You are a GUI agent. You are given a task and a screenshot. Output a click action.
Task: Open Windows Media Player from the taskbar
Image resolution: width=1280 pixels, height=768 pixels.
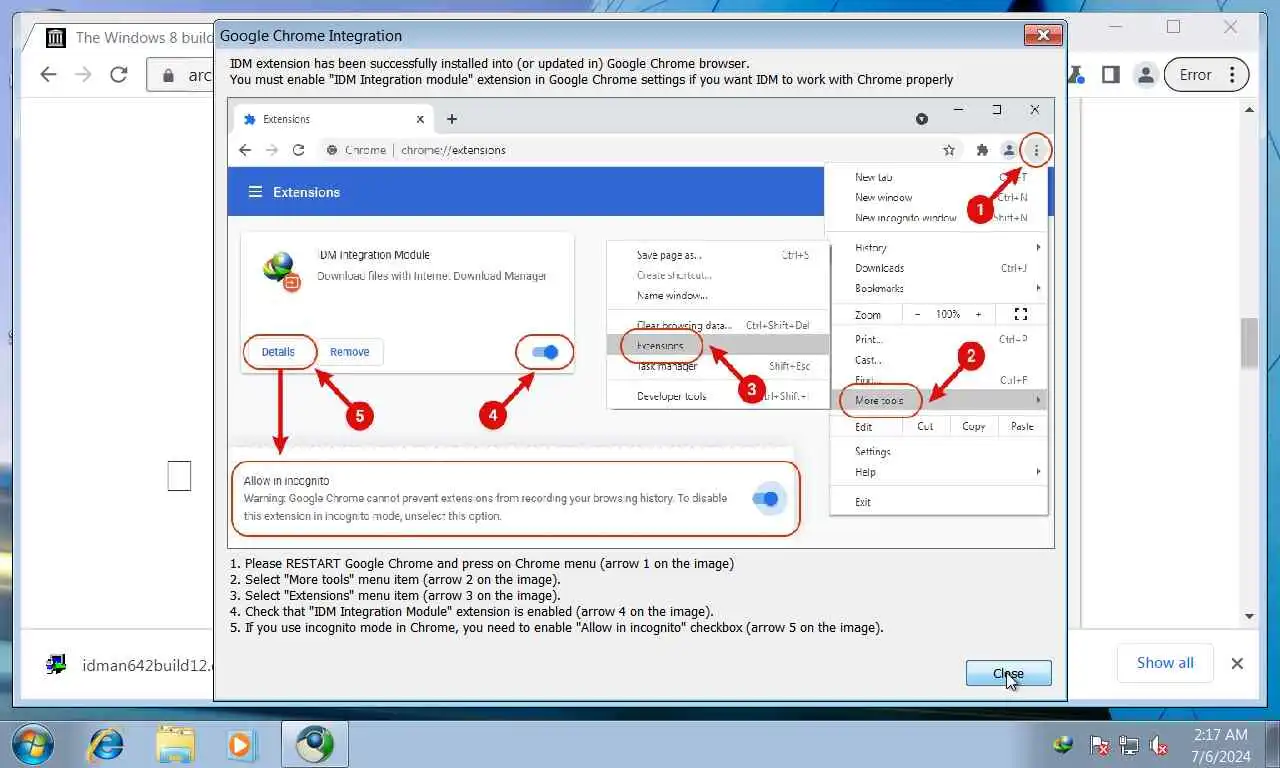click(x=240, y=744)
